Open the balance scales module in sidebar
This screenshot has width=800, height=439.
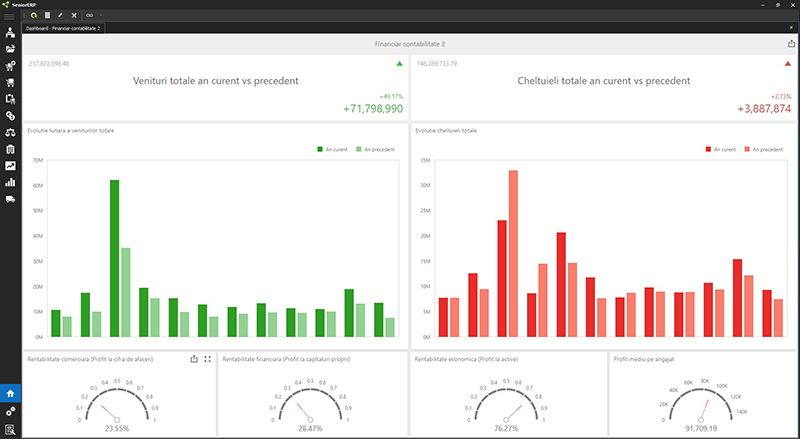click(10, 132)
